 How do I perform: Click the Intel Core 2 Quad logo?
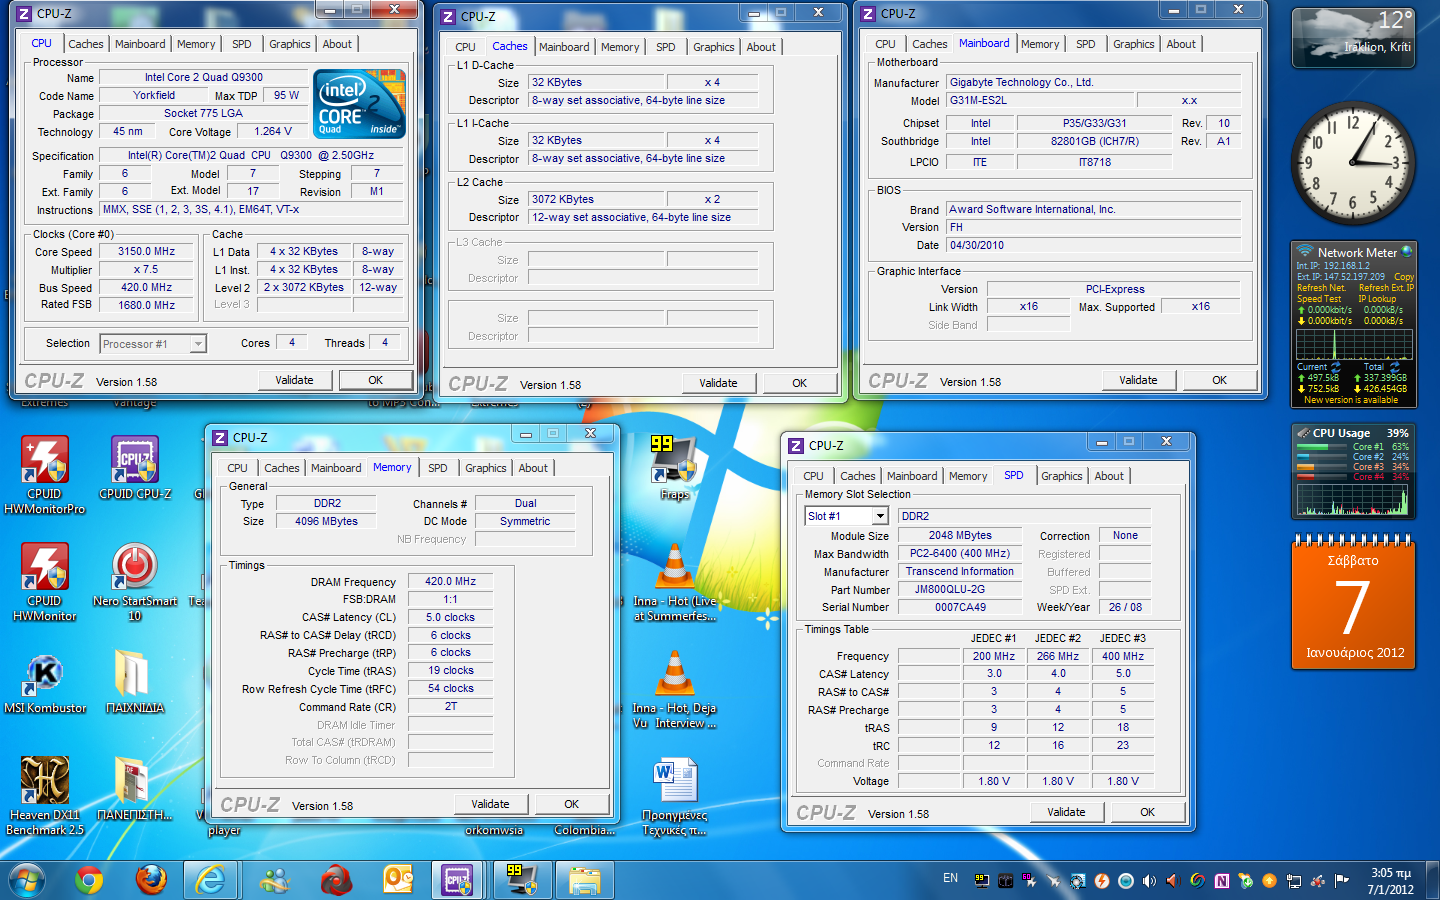pos(360,103)
